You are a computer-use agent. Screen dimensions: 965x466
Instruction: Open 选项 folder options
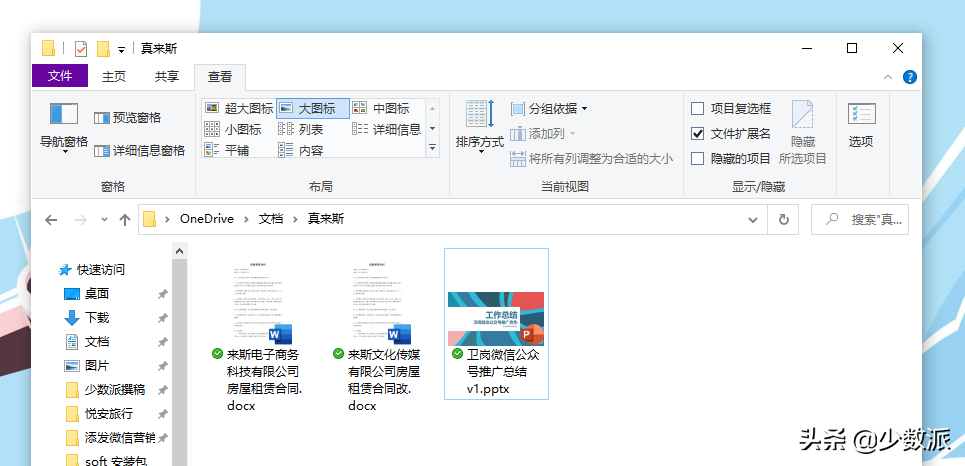coord(861,126)
